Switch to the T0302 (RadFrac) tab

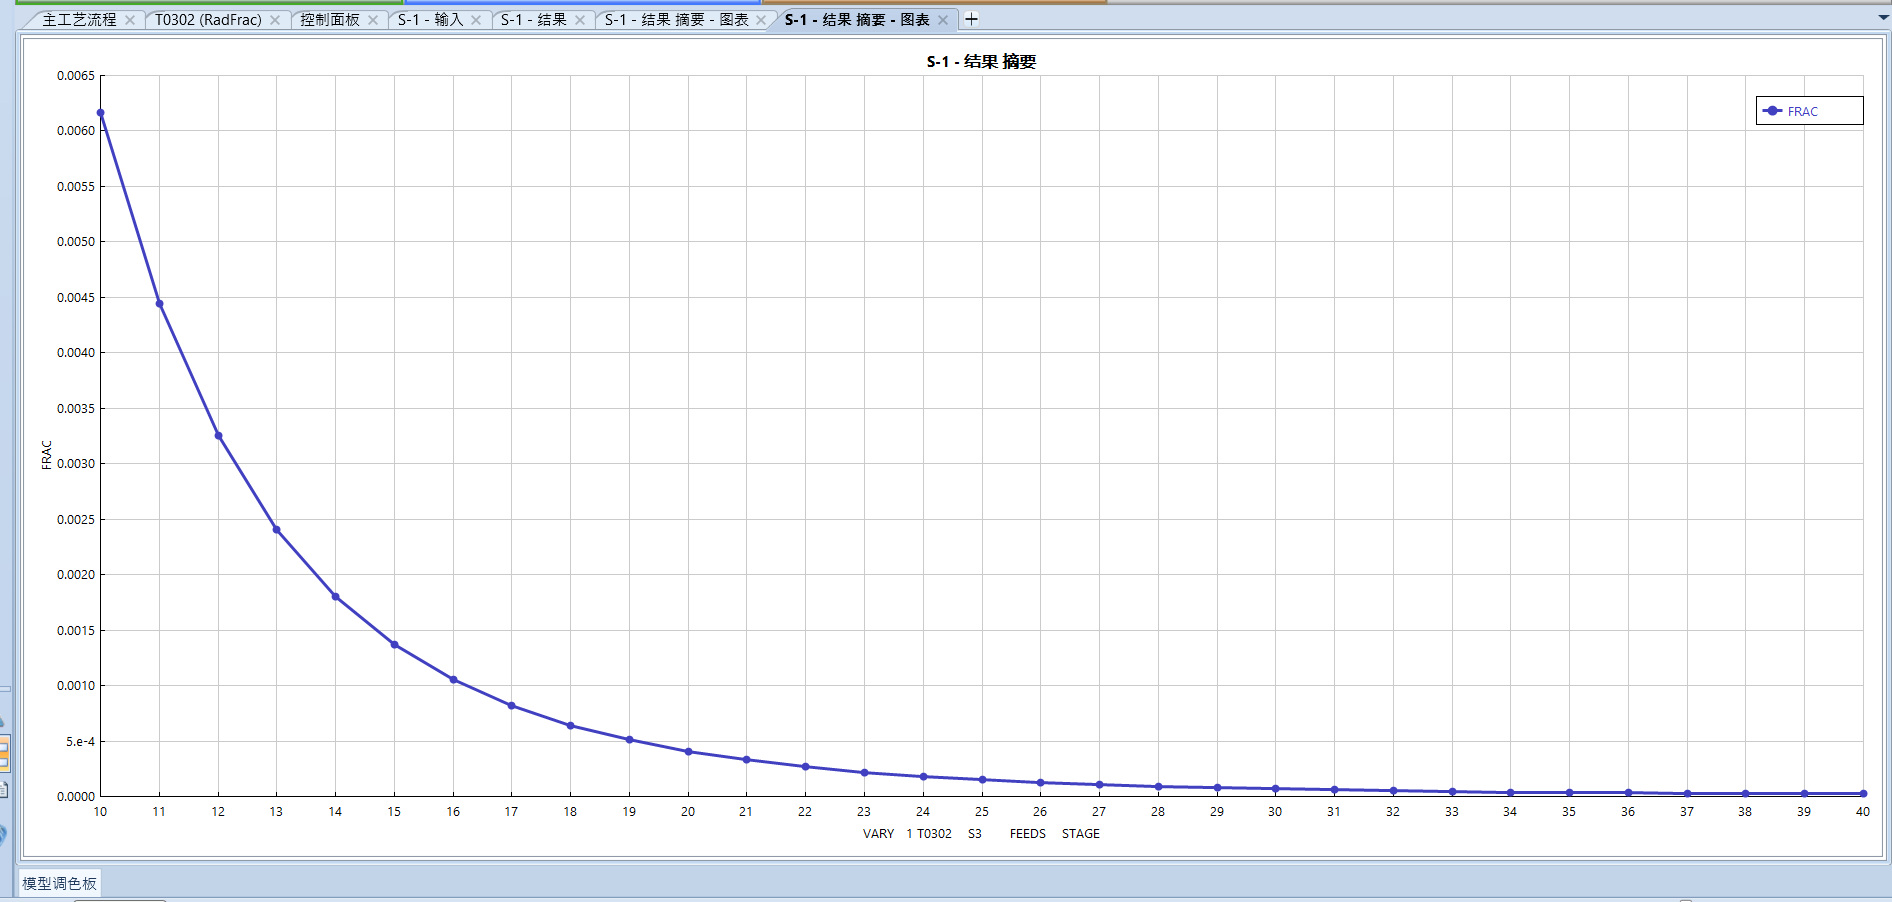pyautogui.click(x=208, y=20)
